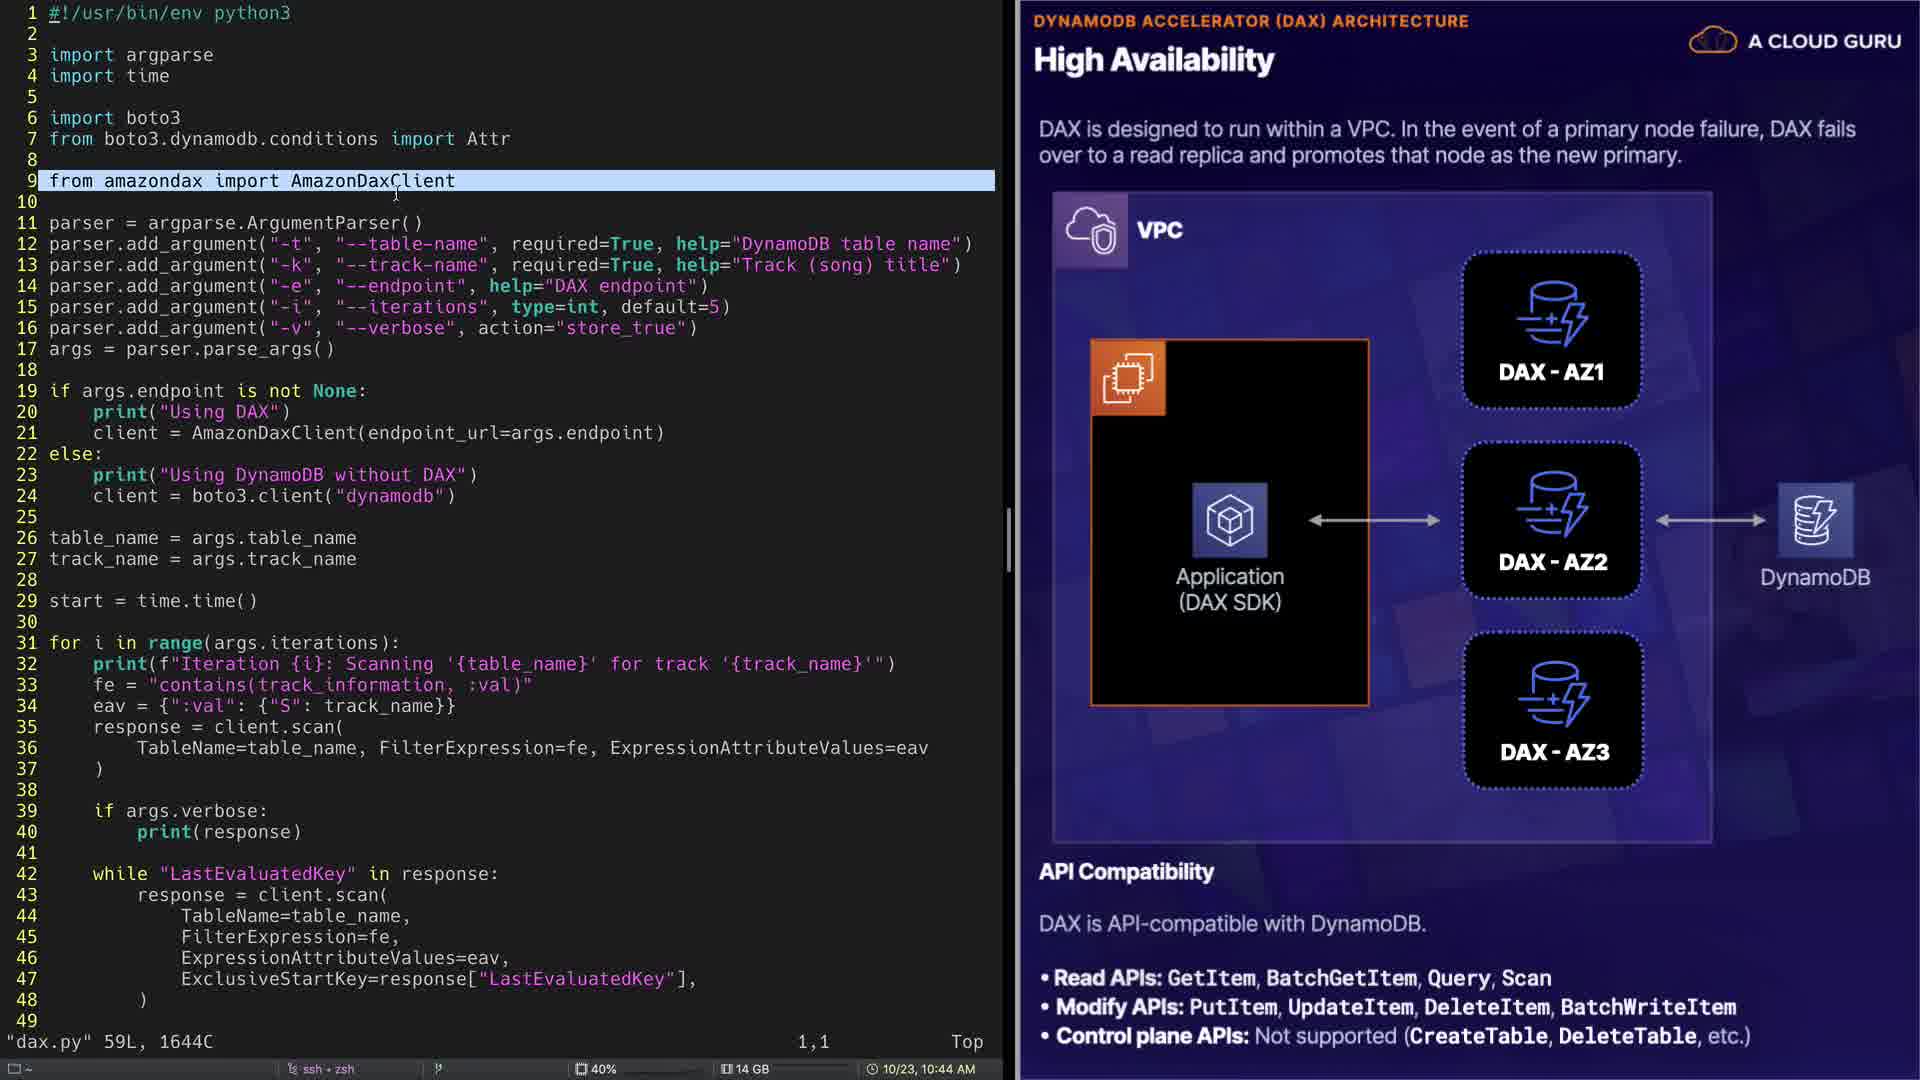1920x1080 pixels.
Task: Click the highlighted line 9 import statement
Action: pos(252,181)
